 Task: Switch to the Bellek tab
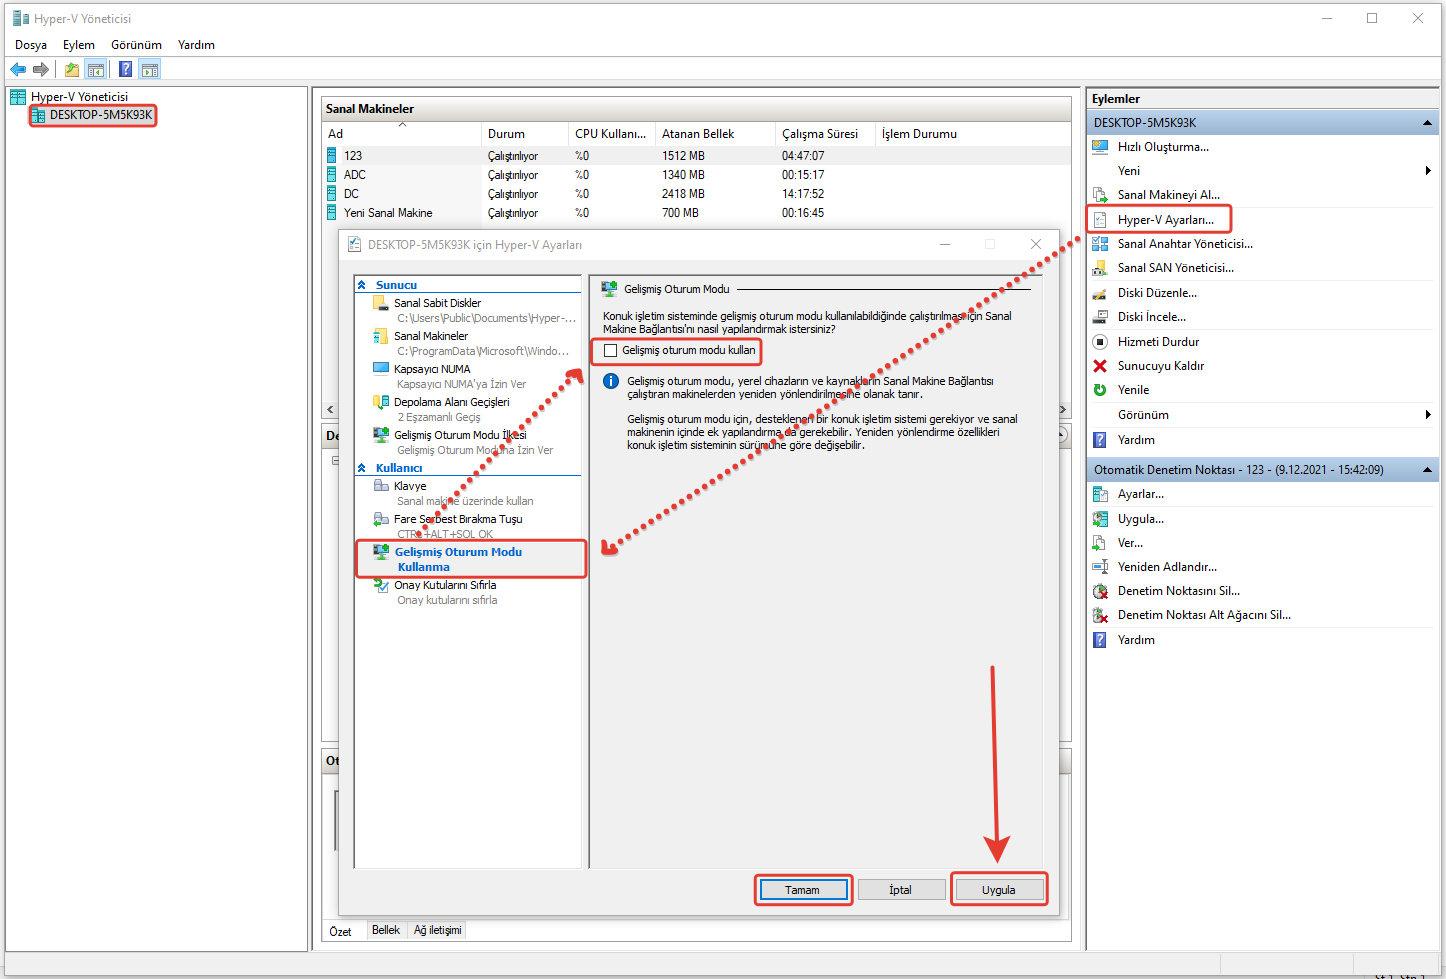(x=386, y=930)
